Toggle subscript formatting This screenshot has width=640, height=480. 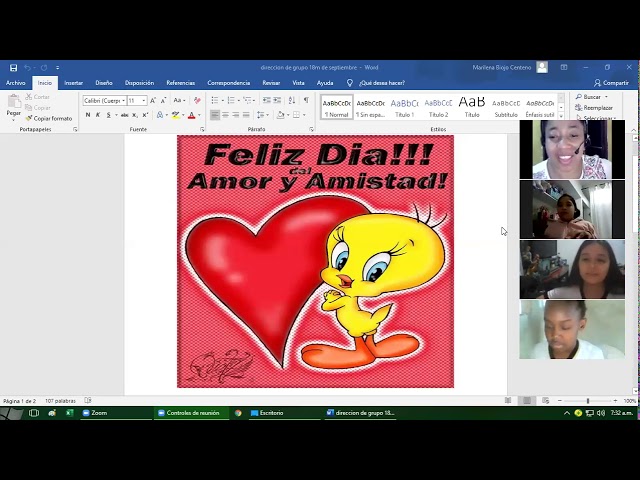tap(135, 115)
